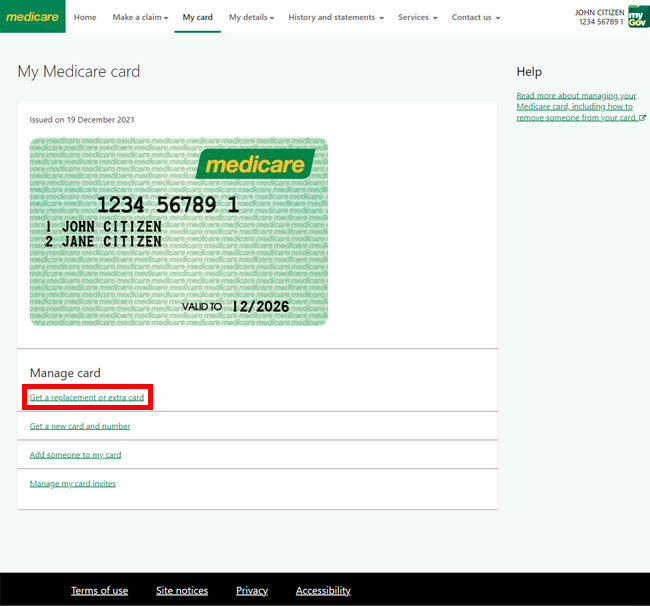The image size is (650, 606).
Task: Open the Accessibility footer link
Action: (323, 590)
